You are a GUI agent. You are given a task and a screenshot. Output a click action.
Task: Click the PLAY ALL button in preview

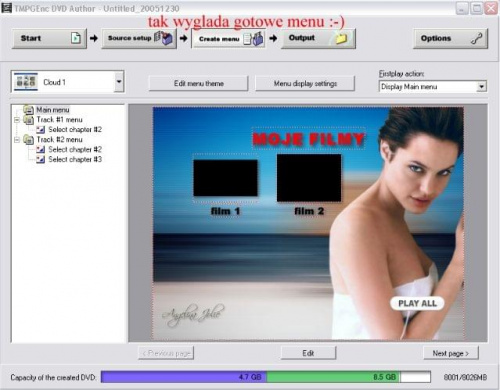[417, 303]
